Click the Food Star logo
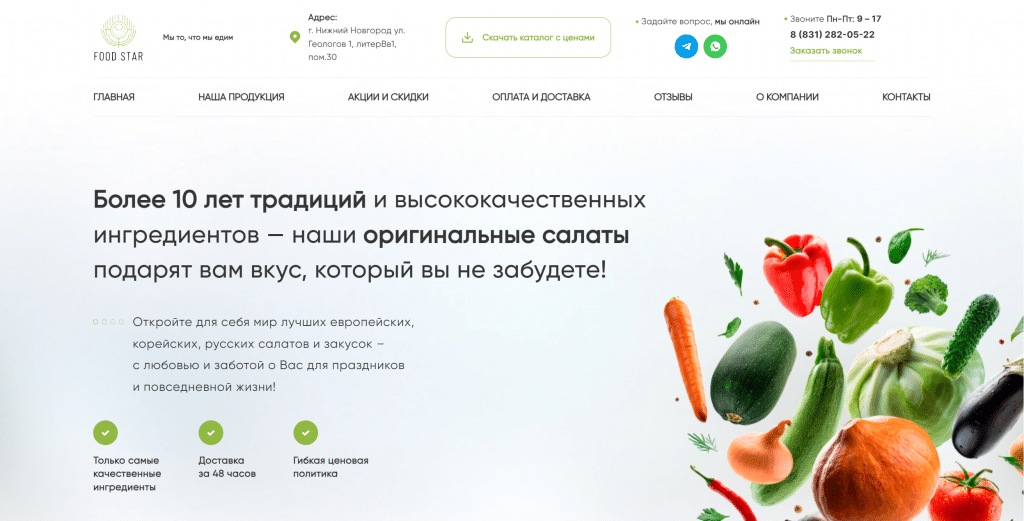Image resolution: width=1024 pixels, height=521 pixels. [118, 38]
